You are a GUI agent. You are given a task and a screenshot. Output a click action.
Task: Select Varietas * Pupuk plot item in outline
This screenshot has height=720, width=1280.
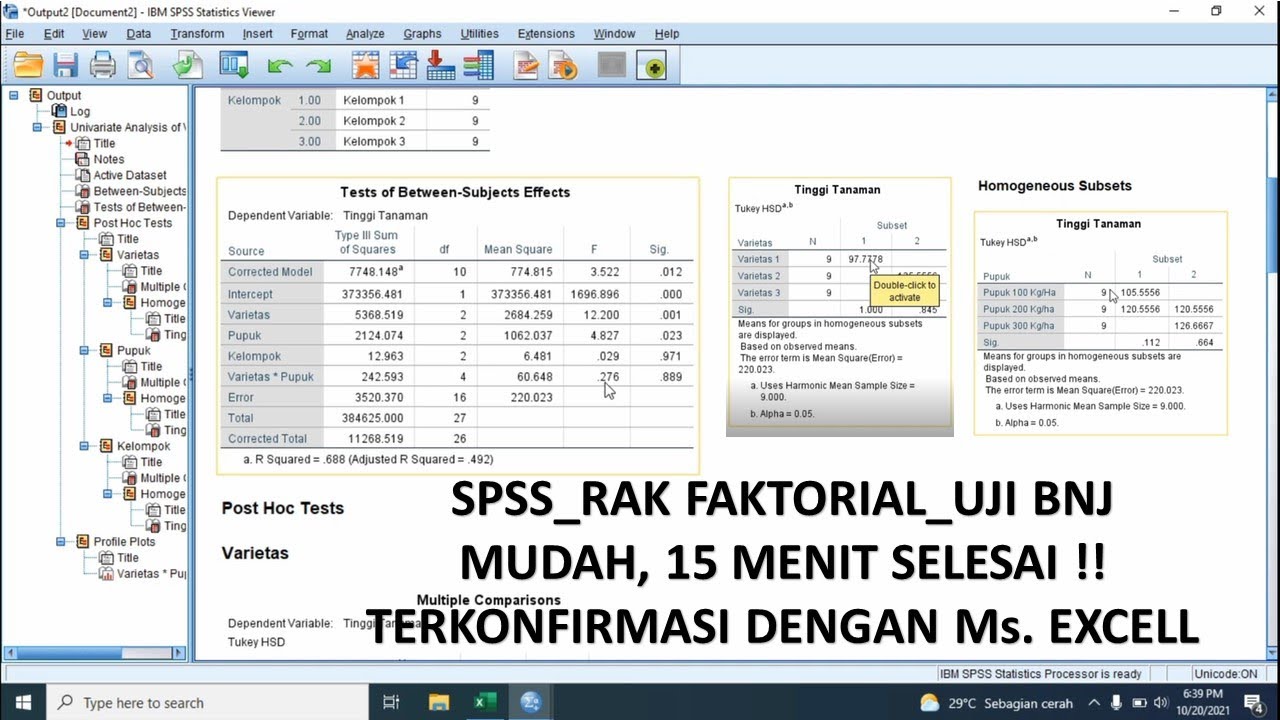click(x=151, y=574)
